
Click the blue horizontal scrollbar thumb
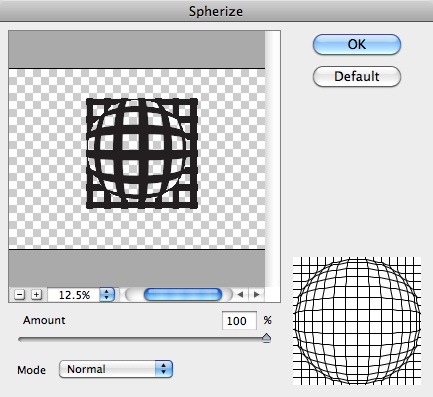[183, 295]
